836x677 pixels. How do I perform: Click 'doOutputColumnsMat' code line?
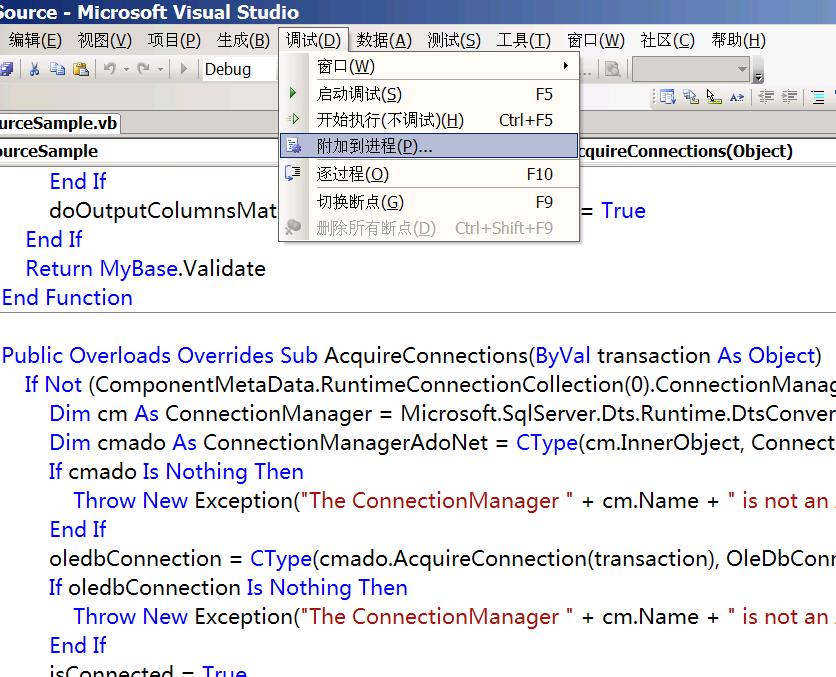(163, 211)
